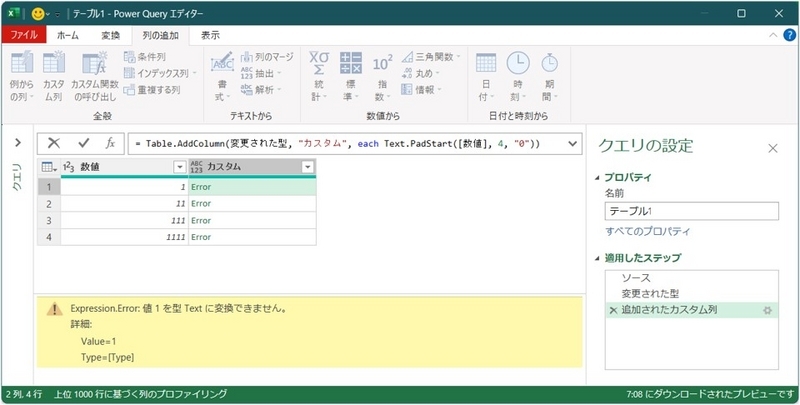Open the 抽出 extract tool
The image size is (800, 405).
(x=261, y=73)
